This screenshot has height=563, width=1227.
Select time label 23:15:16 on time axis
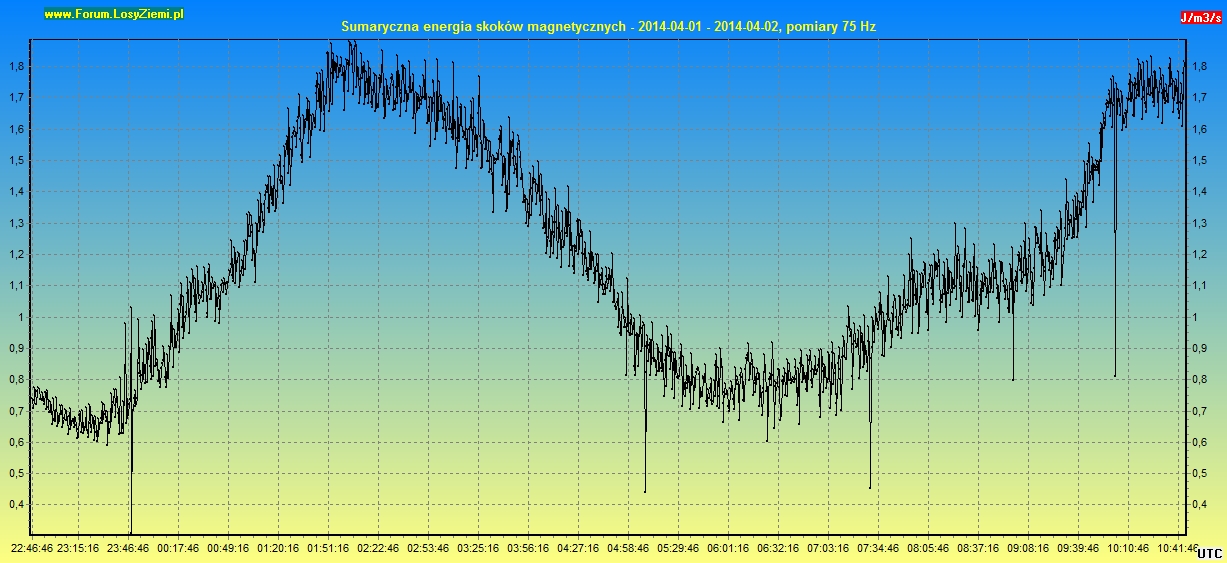click(78, 548)
